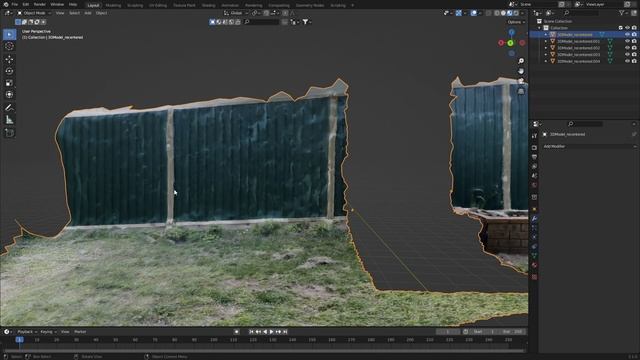
Task: Switch to the Shading workspace tab
Action: pyautogui.click(x=209, y=5)
